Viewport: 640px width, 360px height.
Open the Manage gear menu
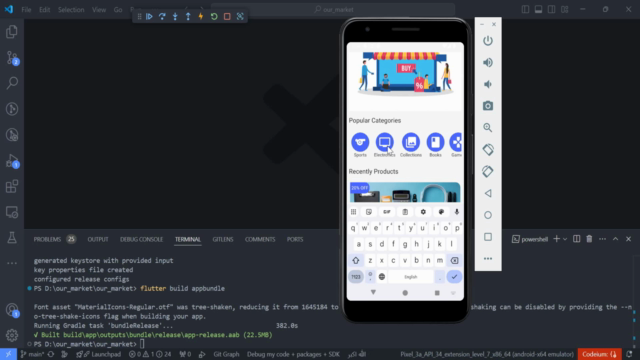[x=12, y=335]
